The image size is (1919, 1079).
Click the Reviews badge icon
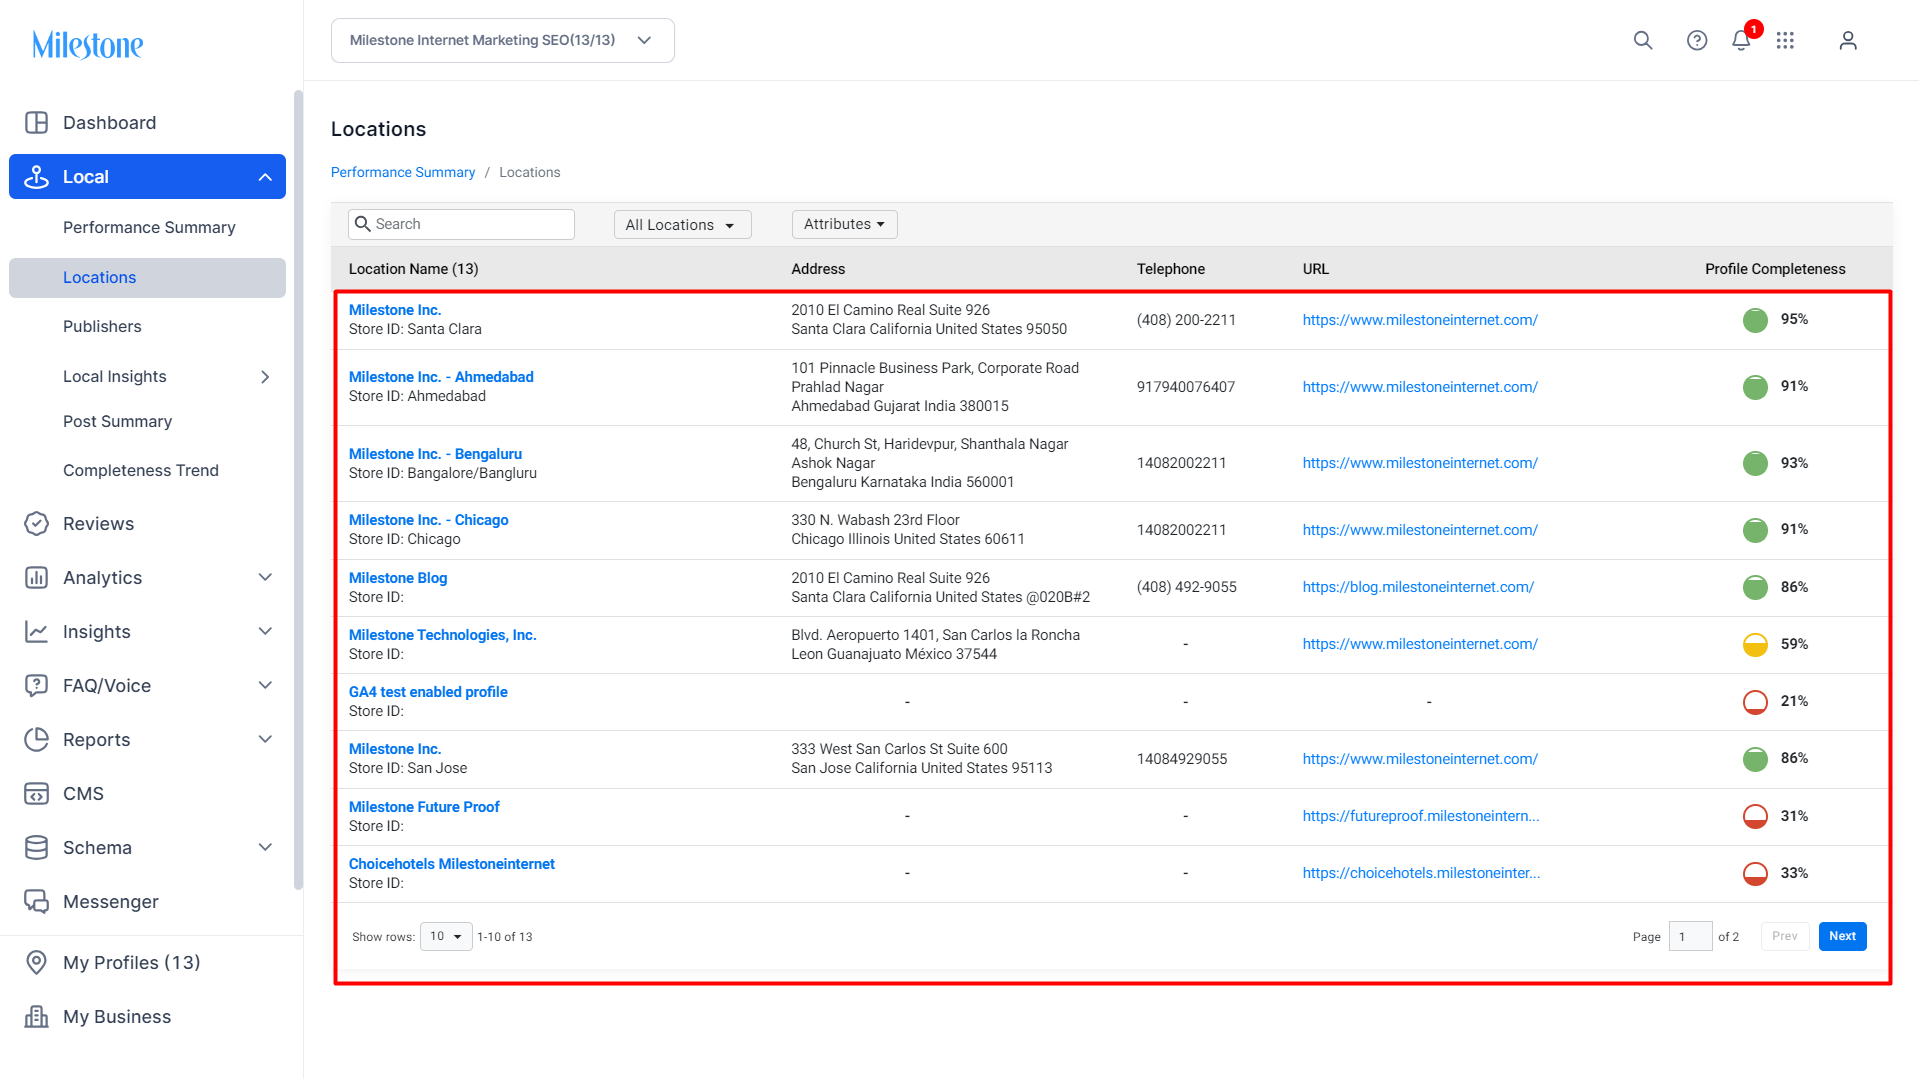pos(37,524)
